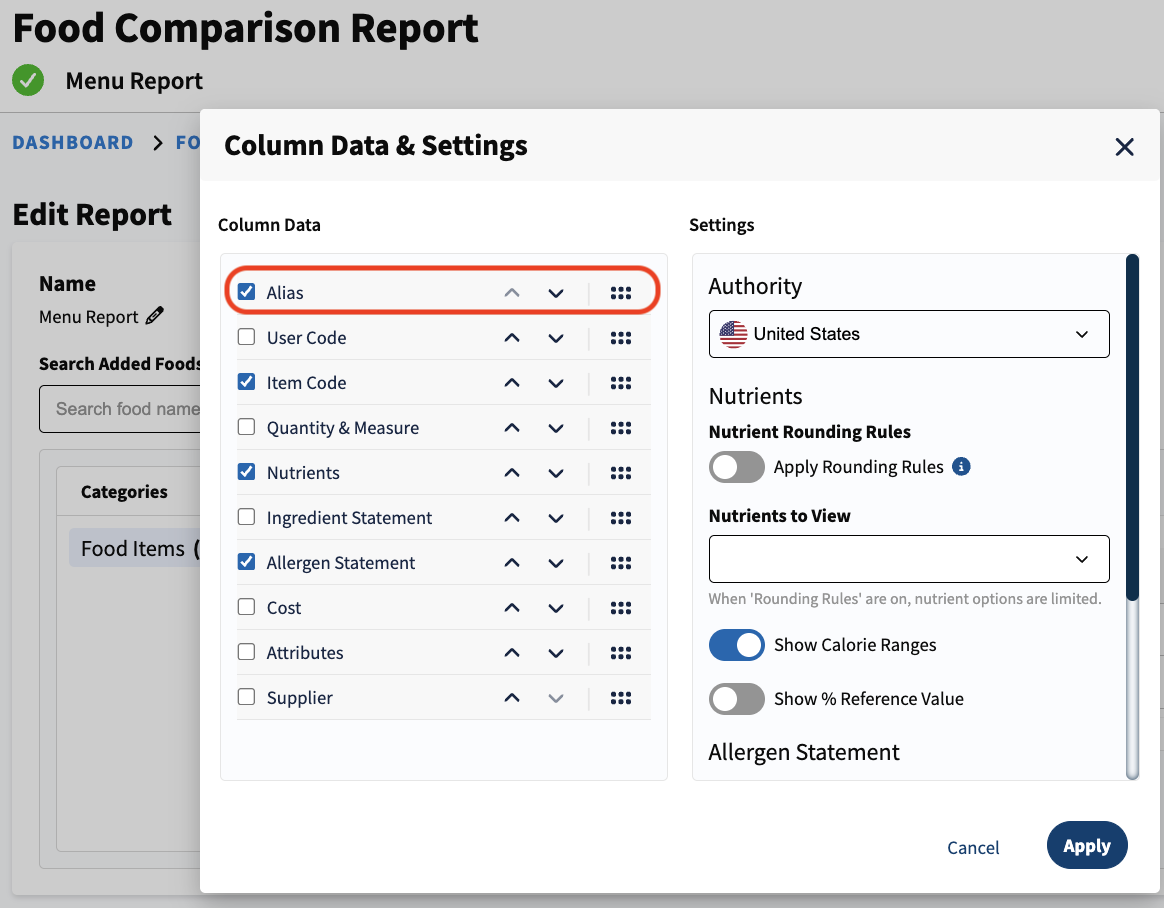Enable Show % Reference Value toggle

(736, 699)
